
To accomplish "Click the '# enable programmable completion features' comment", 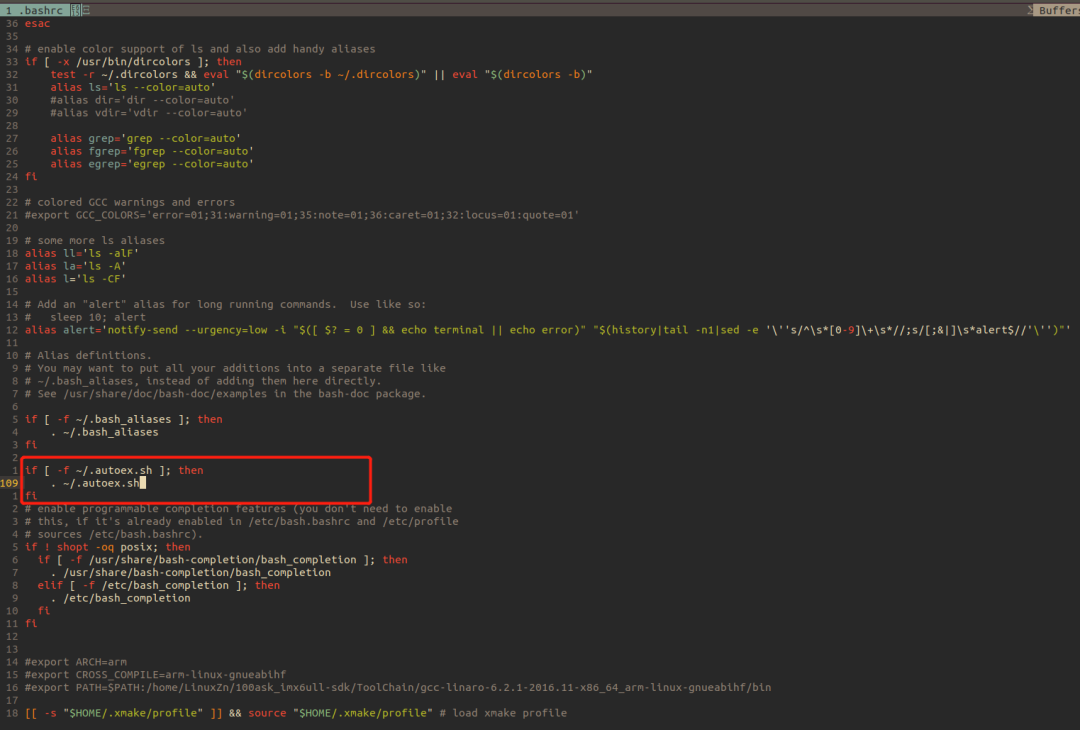I will pos(238,508).
